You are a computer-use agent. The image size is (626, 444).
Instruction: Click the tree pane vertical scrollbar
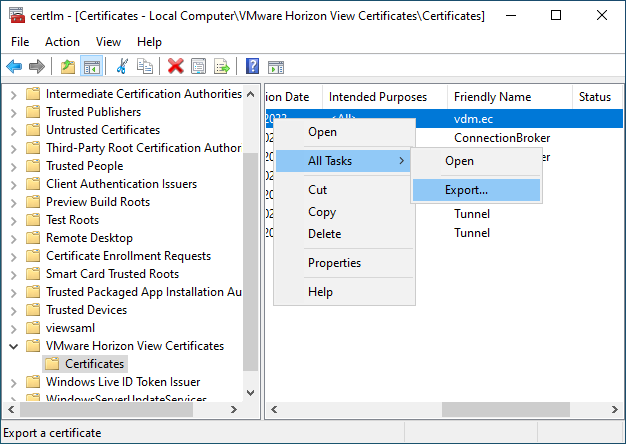(250, 250)
